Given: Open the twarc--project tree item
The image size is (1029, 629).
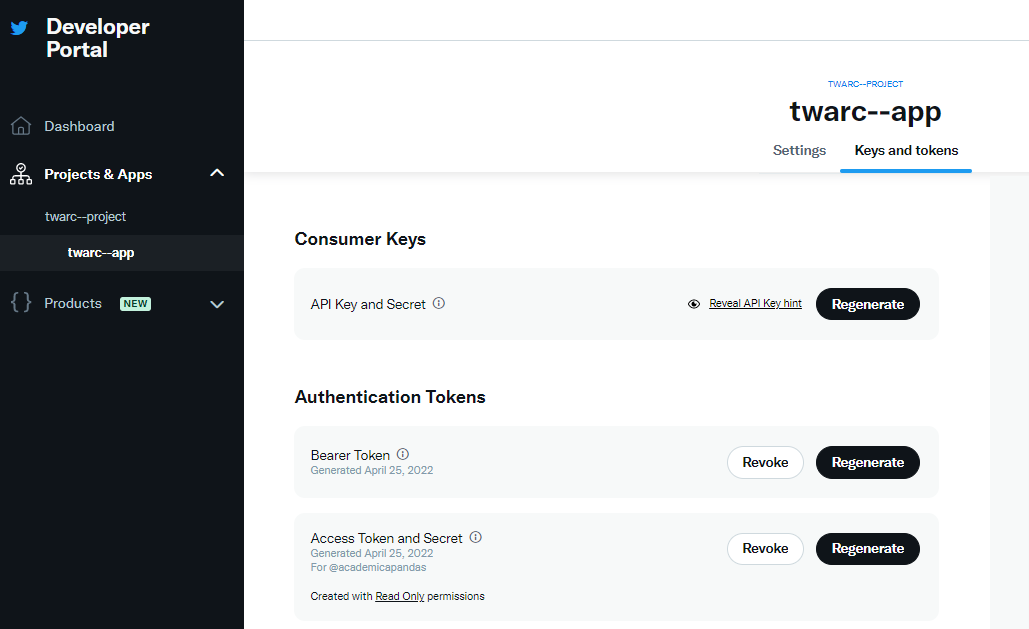Looking at the screenshot, I should [x=85, y=217].
